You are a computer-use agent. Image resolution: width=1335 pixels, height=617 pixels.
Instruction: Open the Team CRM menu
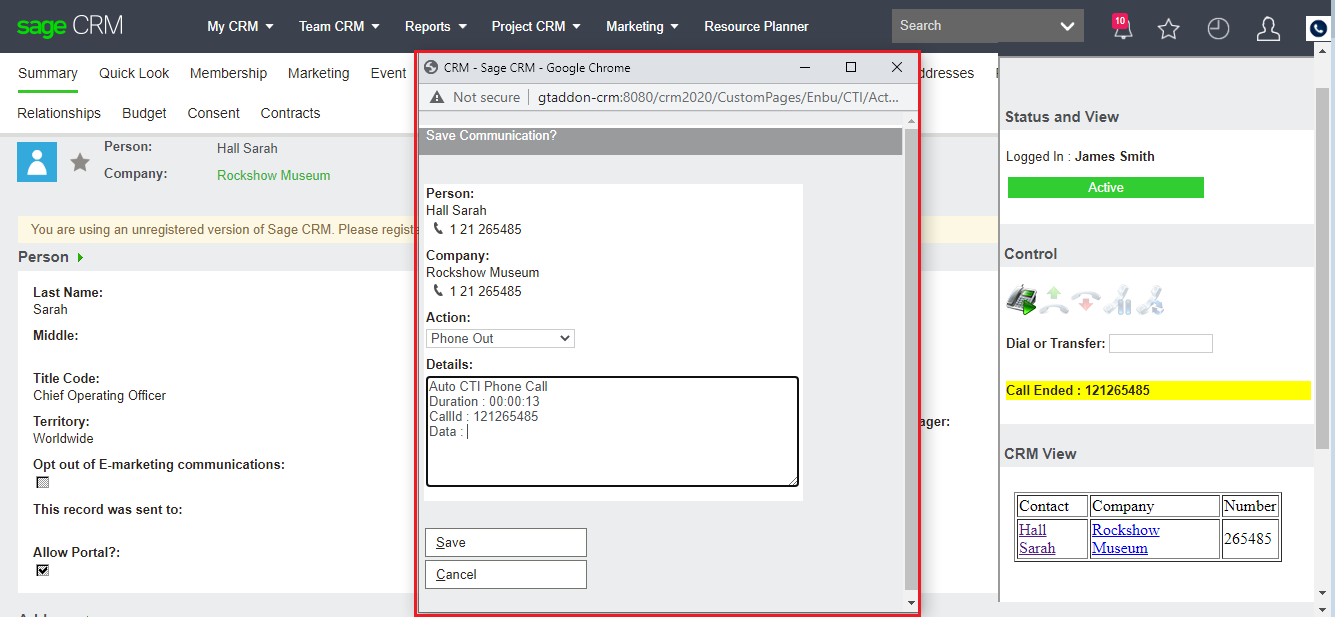click(x=339, y=26)
